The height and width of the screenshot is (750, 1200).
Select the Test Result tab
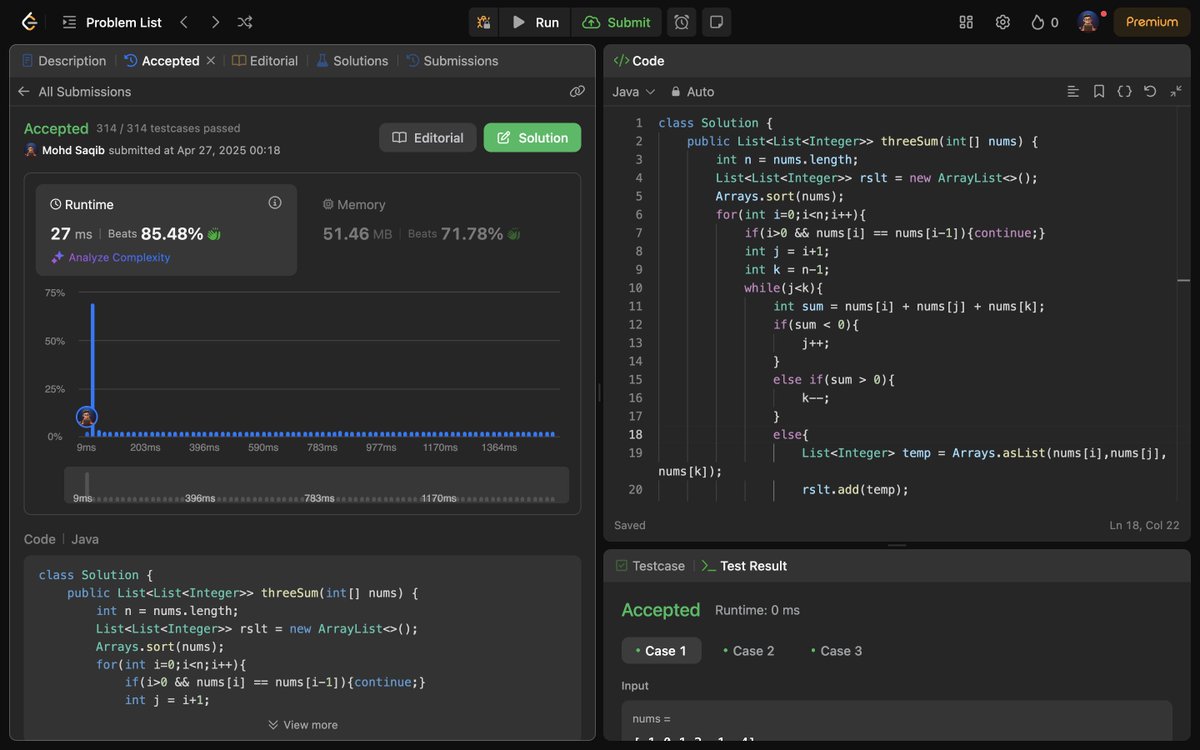pyautogui.click(x=744, y=566)
